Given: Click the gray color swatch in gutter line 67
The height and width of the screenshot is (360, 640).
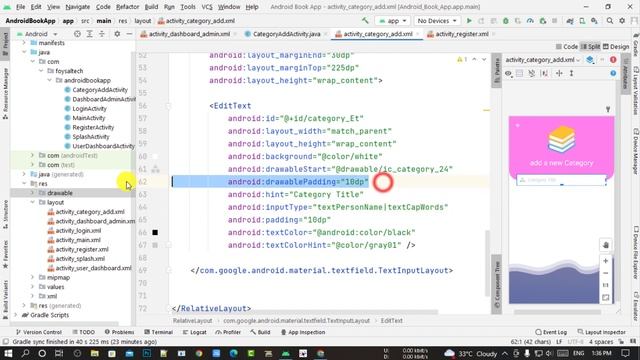Looking at the screenshot, I should tap(155, 245).
